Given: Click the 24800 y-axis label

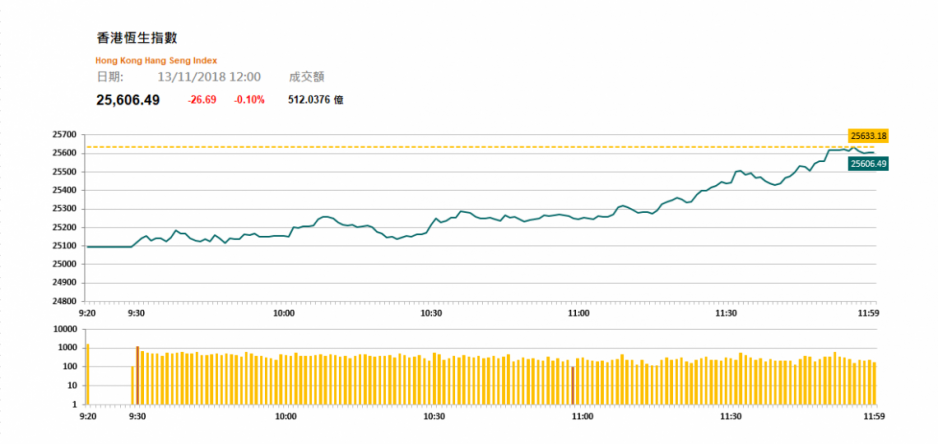Looking at the screenshot, I should tap(66, 301).
